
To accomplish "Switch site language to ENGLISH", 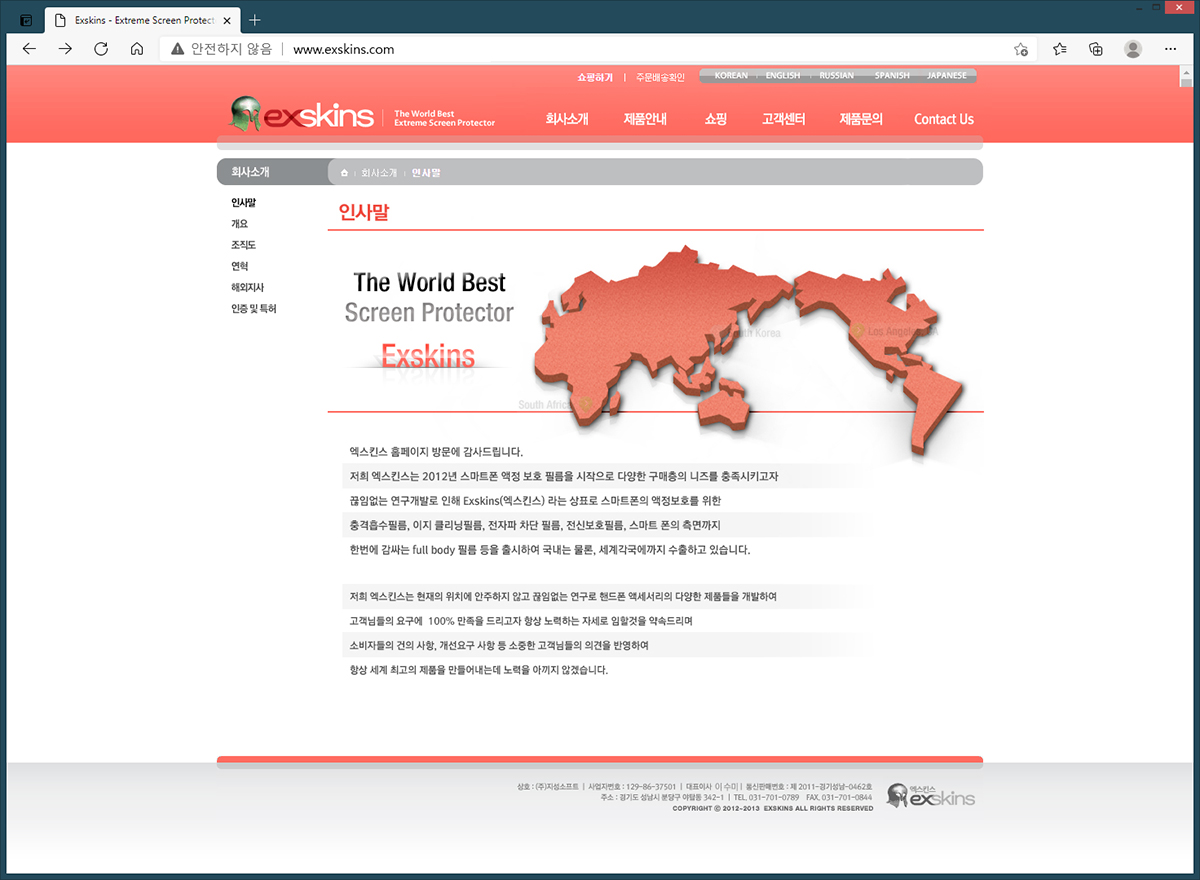I will point(782,76).
